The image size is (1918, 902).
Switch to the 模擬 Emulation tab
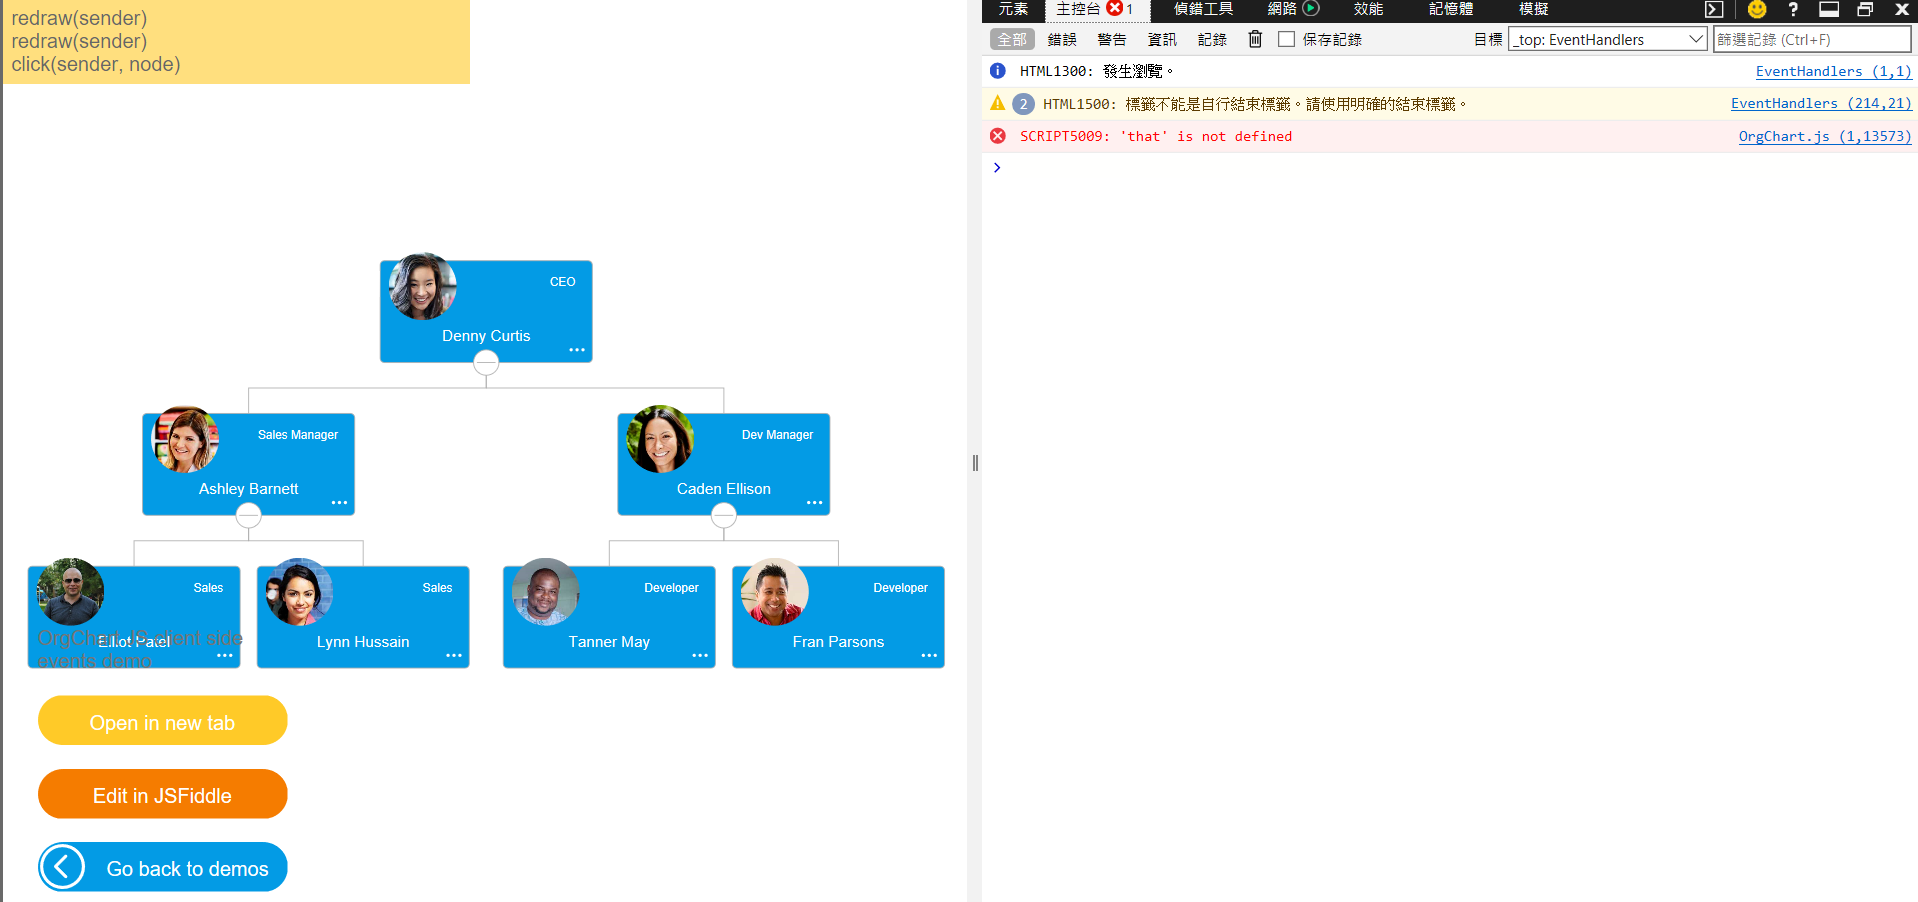(x=1533, y=10)
